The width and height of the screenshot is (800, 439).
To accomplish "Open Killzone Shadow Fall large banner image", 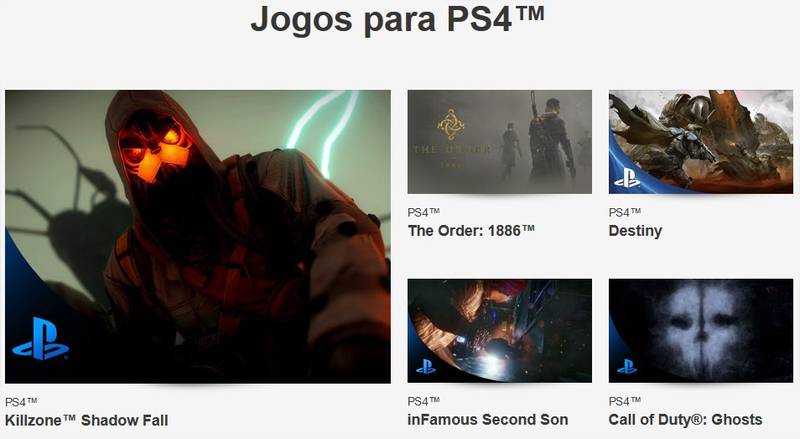I will [198, 237].
